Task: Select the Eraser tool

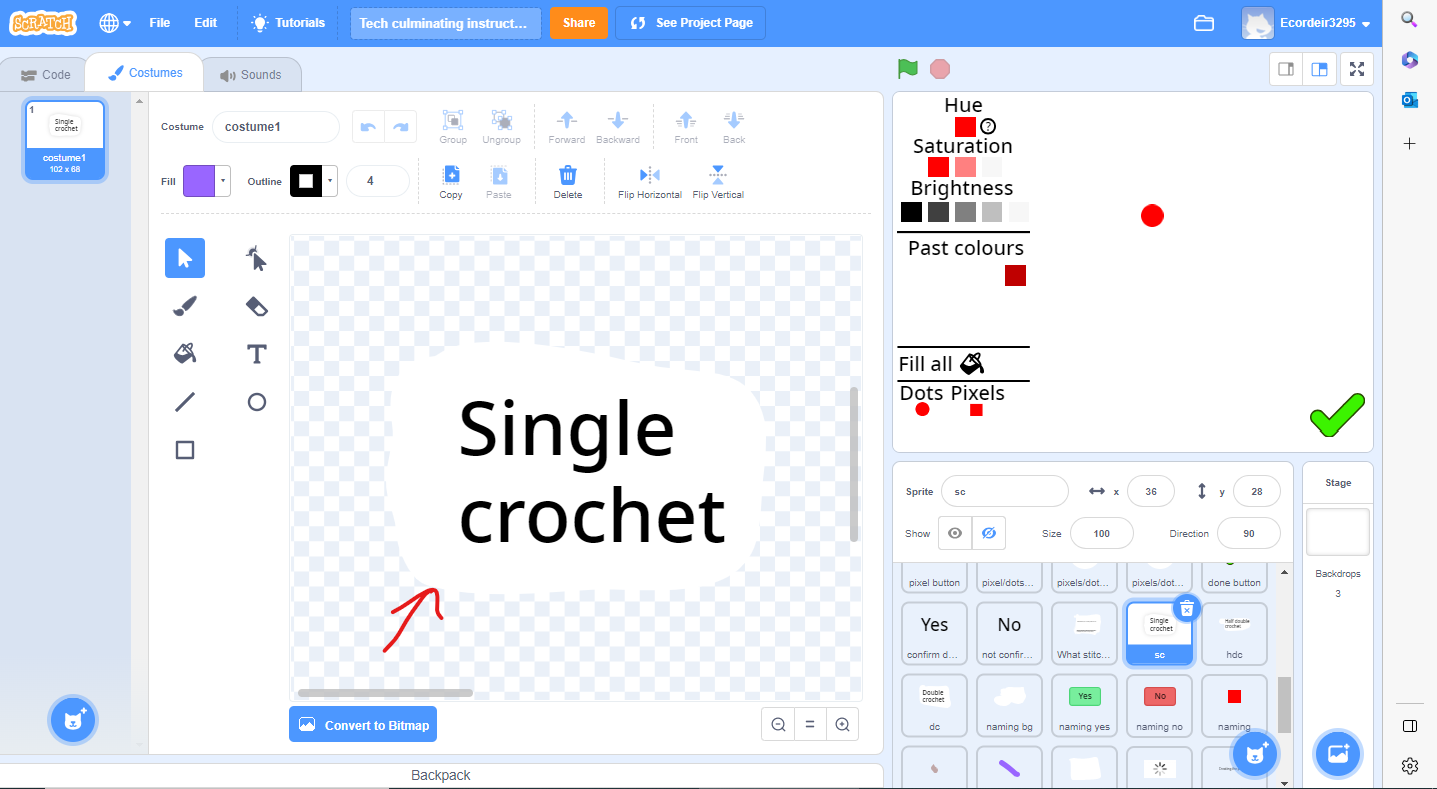Action: [x=256, y=305]
